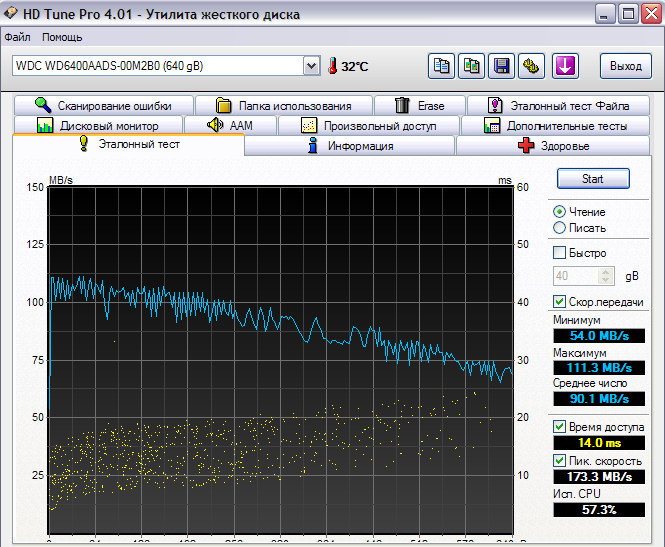The image size is (665, 547).
Task: Click the gB size input field
Action: click(x=576, y=275)
